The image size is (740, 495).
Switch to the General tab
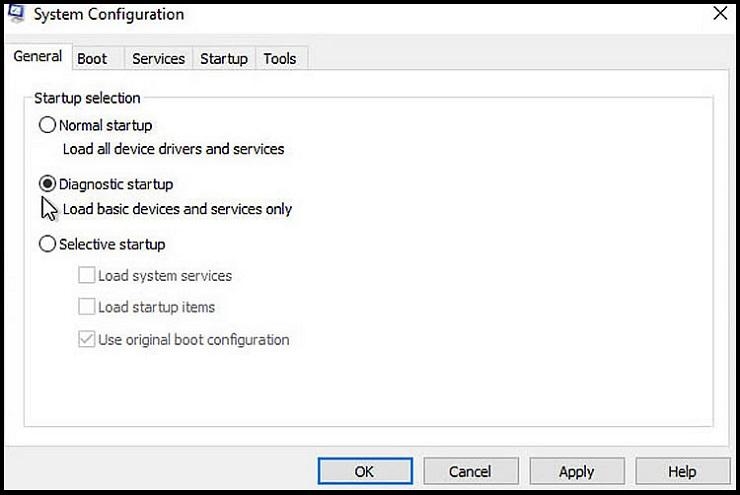(x=38, y=56)
